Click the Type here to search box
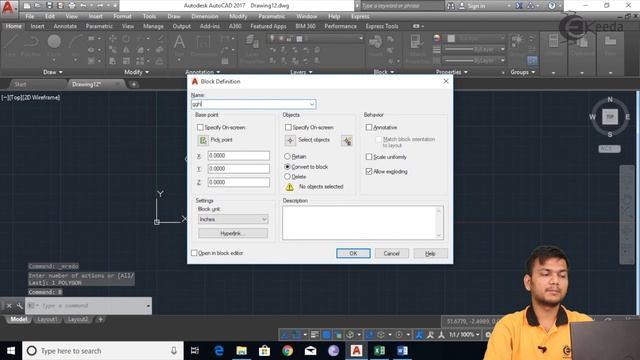This screenshot has width=640, height=360. coord(103,351)
